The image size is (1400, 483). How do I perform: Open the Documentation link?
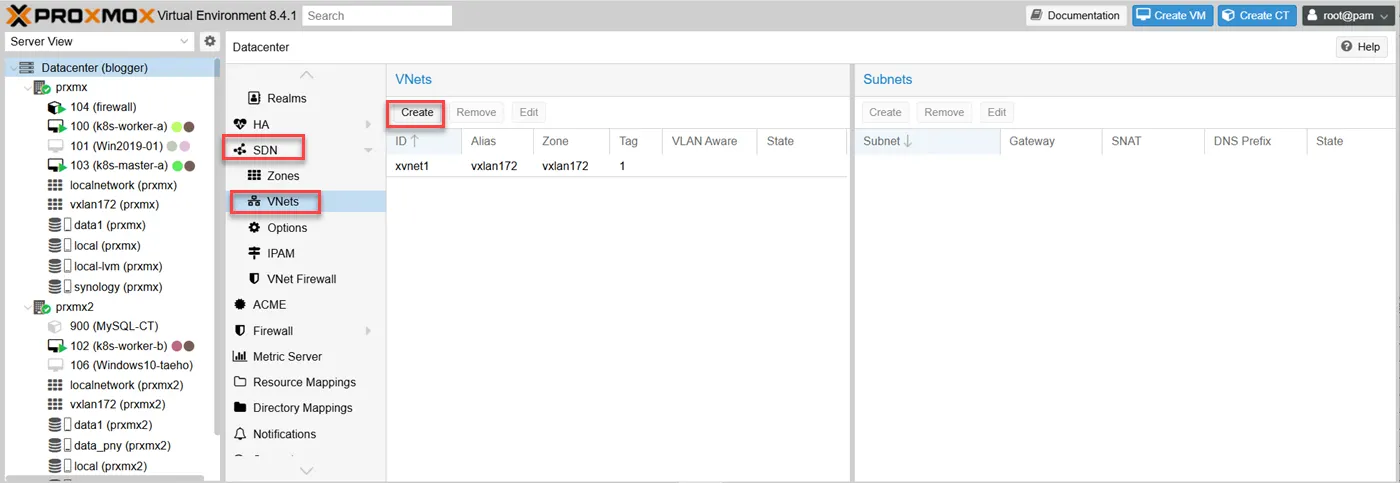[1075, 15]
